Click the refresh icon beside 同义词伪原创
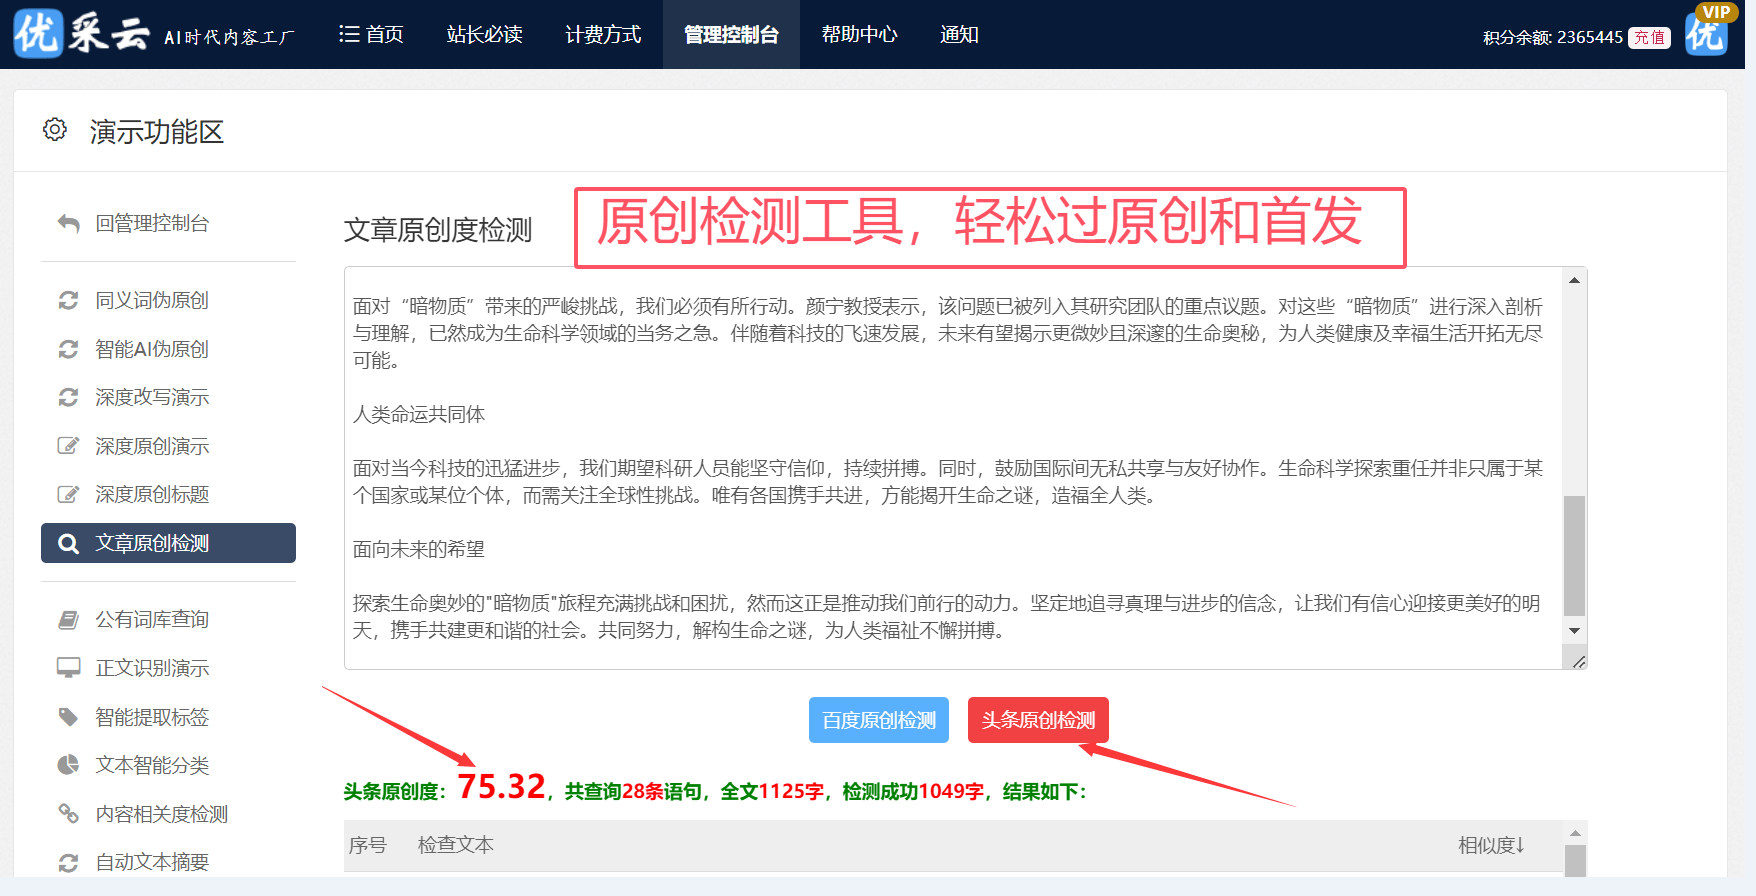This screenshot has width=1756, height=896. pos(68,300)
